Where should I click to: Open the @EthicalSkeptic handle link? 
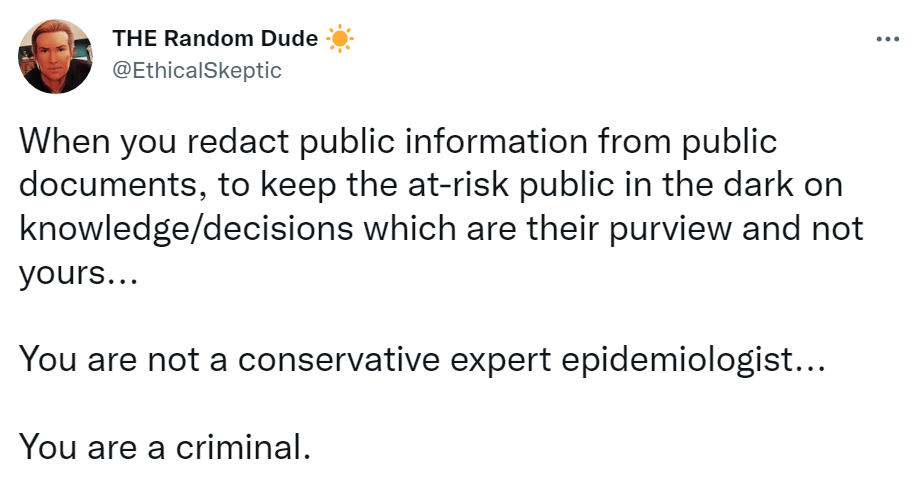point(197,70)
